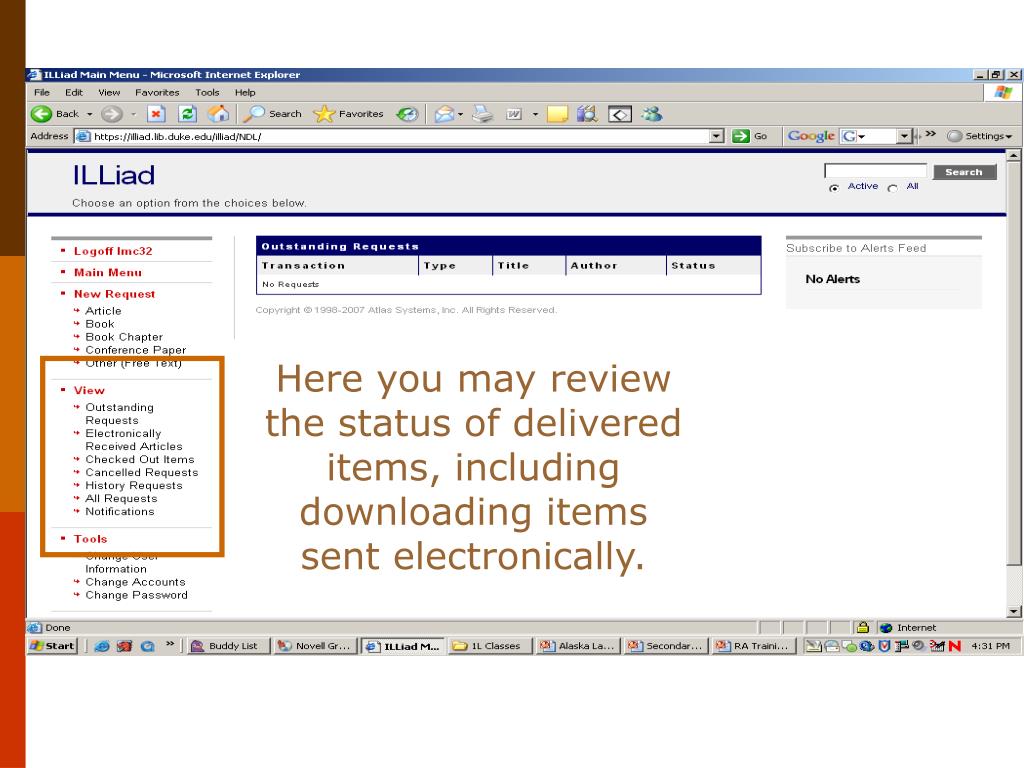This screenshot has width=1024, height=768.
Task: Select the Active radio button
Action: tap(834, 188)
